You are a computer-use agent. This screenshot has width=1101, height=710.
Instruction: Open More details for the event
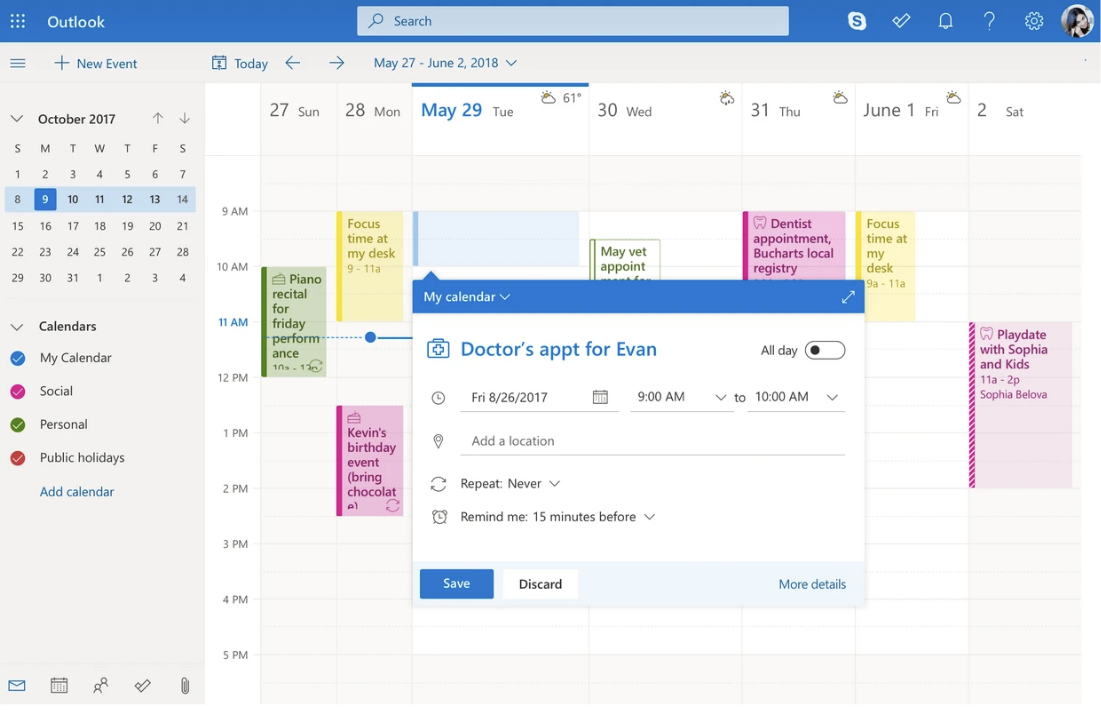(812, 584)
